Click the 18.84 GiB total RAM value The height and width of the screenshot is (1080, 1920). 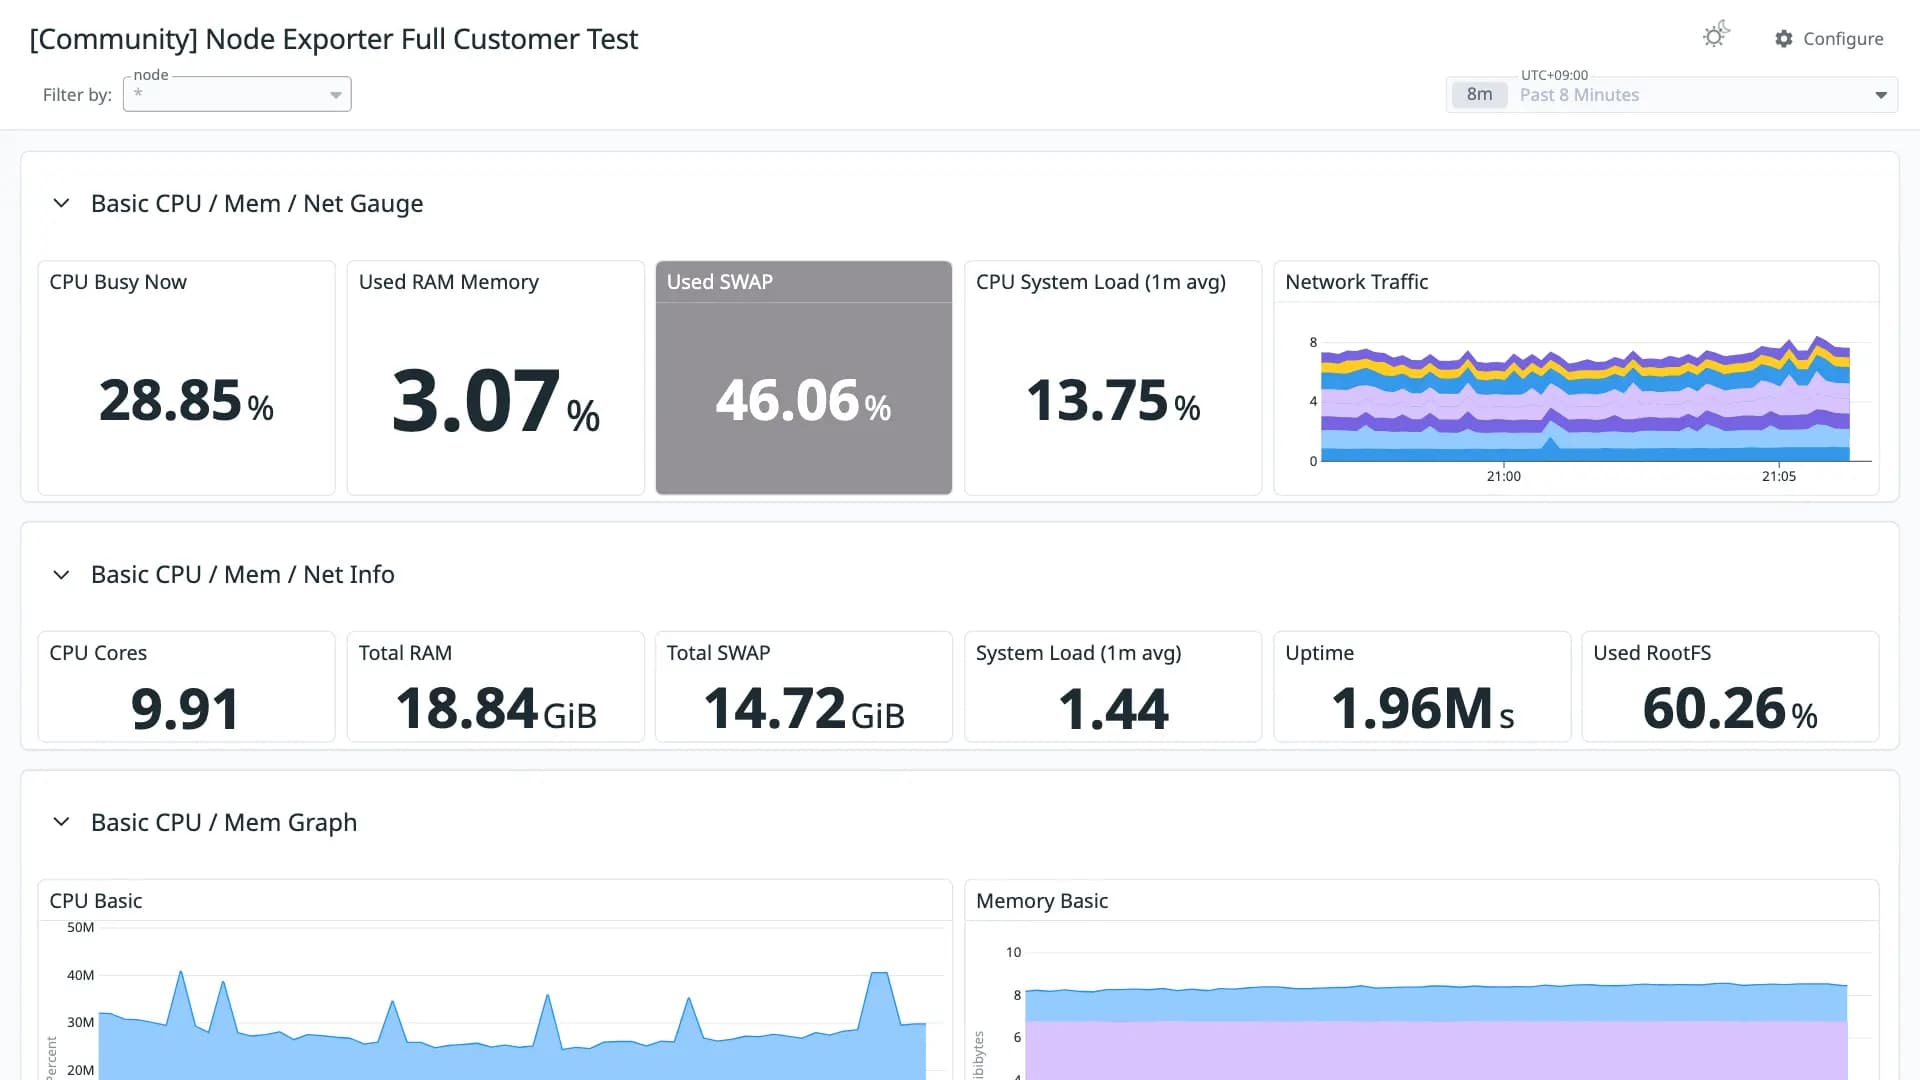[496, 709]
